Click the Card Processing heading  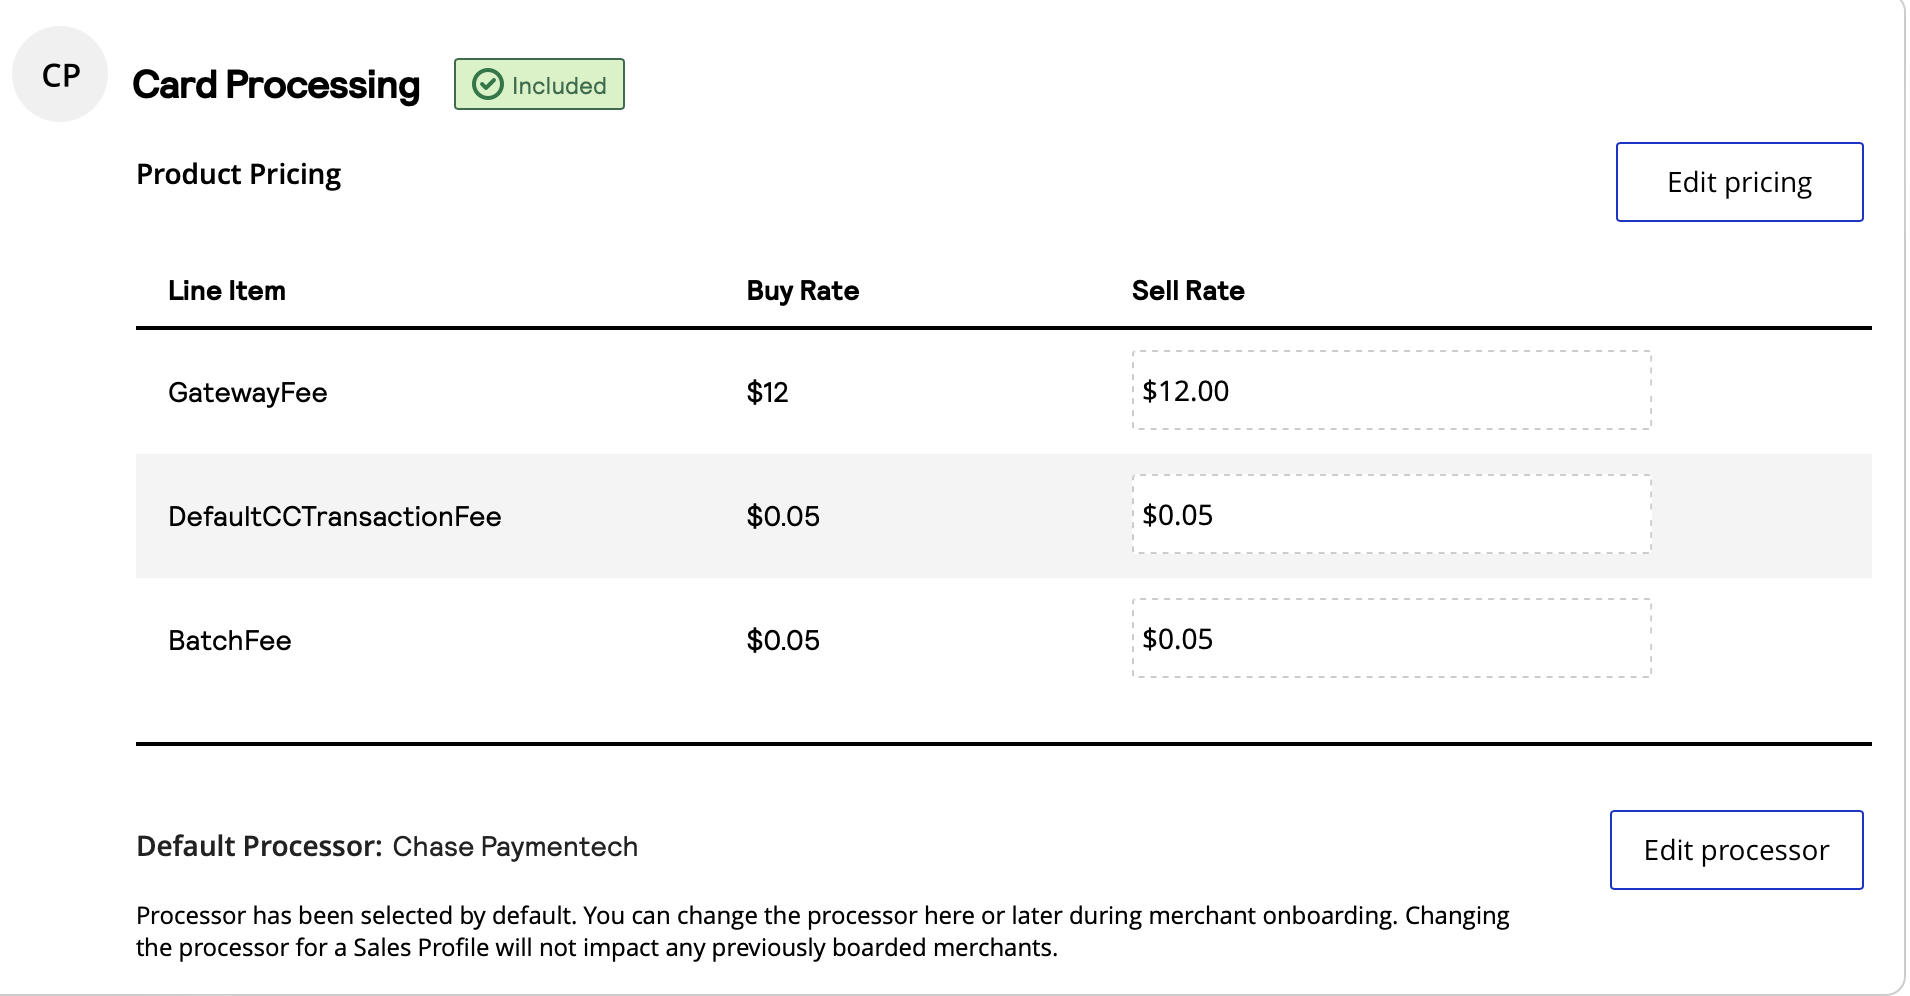275,85
